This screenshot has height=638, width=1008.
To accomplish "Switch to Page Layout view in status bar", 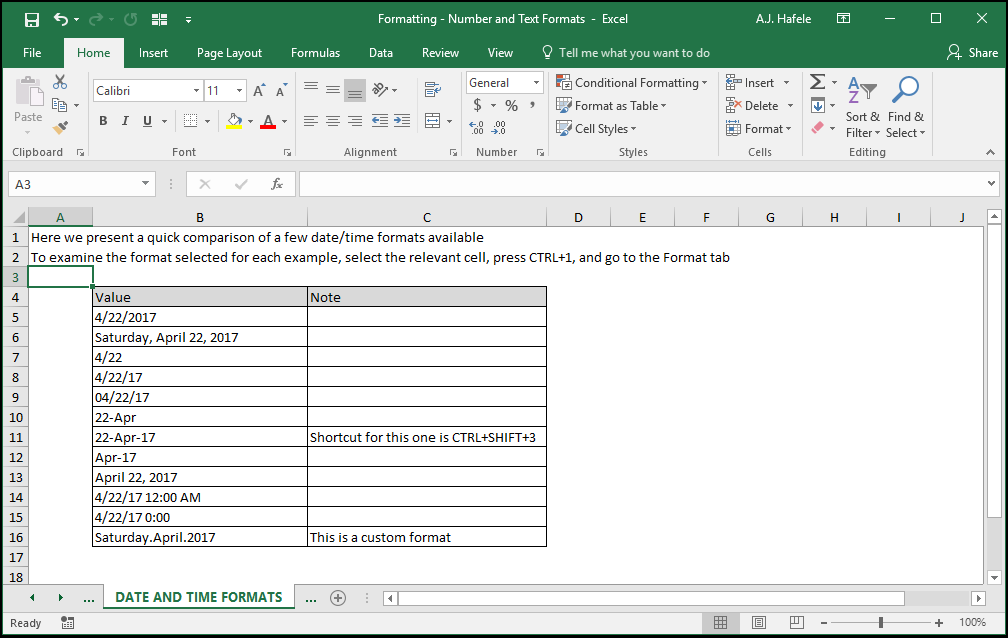I will pyautogui.click(x=759, y=623).
